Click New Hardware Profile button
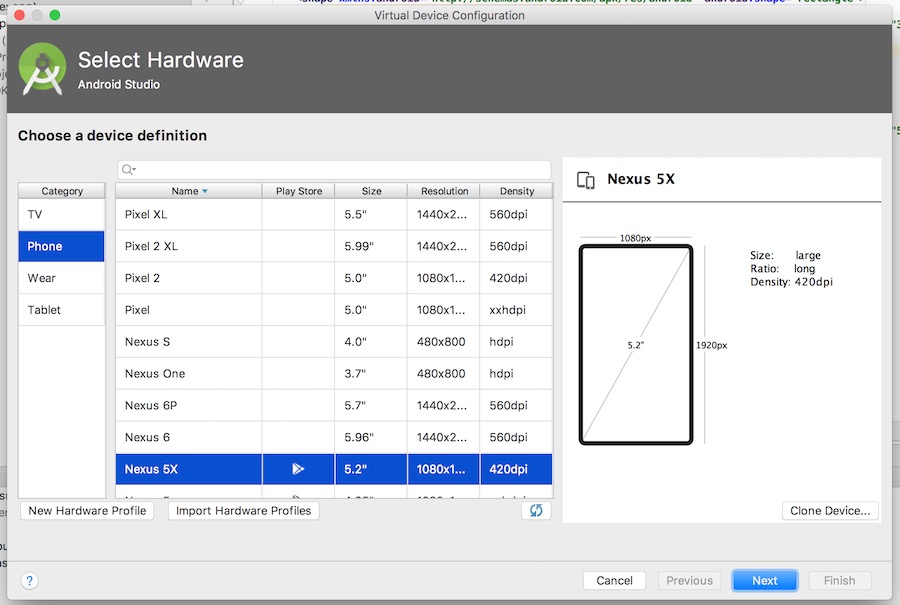900x605 pixels. coord(87,511)
